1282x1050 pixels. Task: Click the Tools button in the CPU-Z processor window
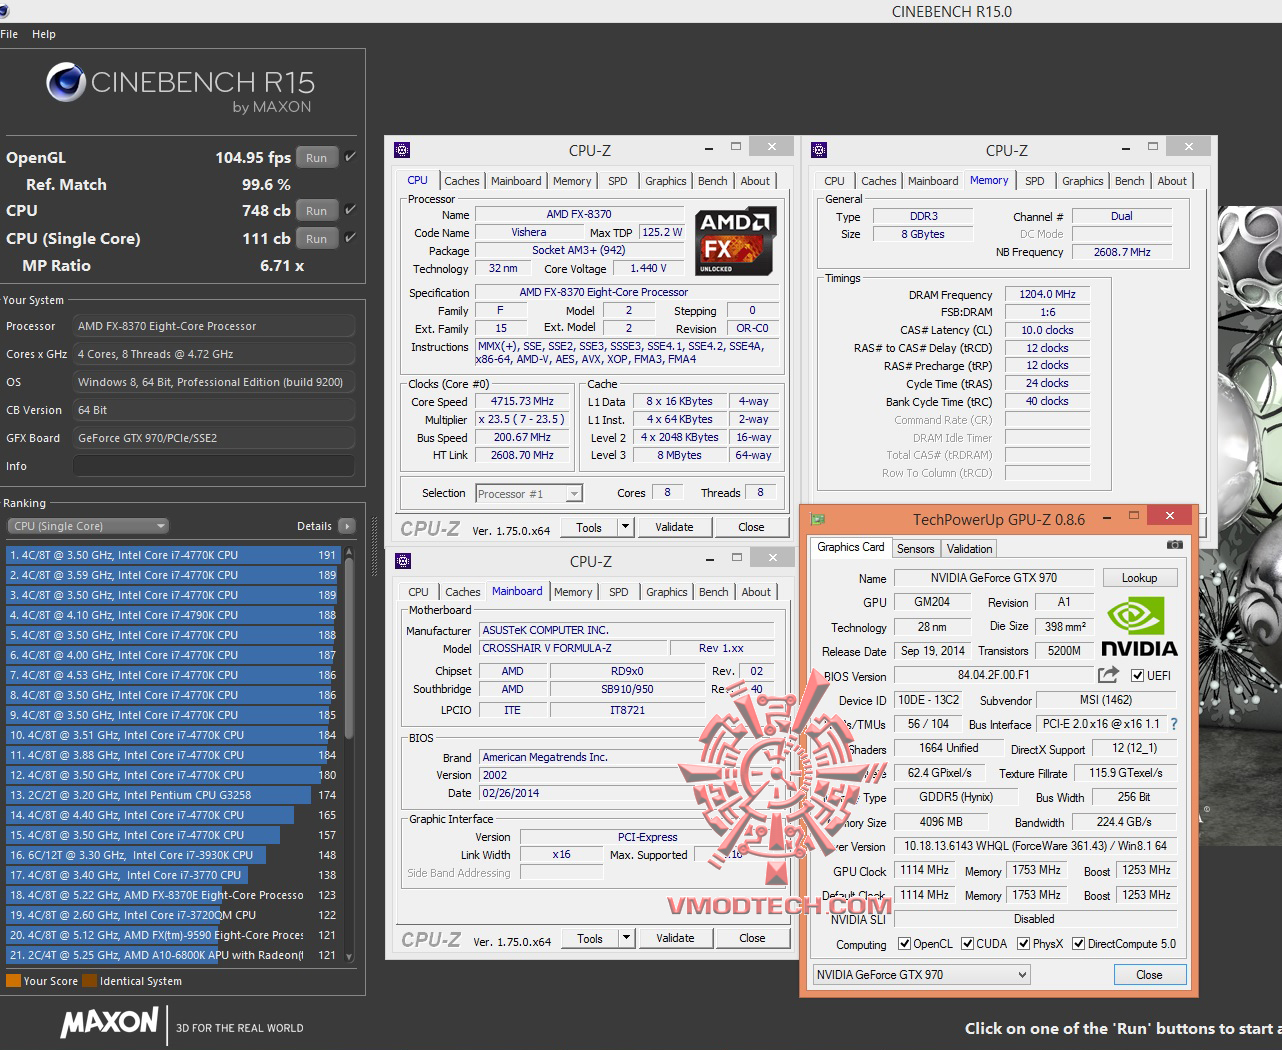[x=589, y=527]
